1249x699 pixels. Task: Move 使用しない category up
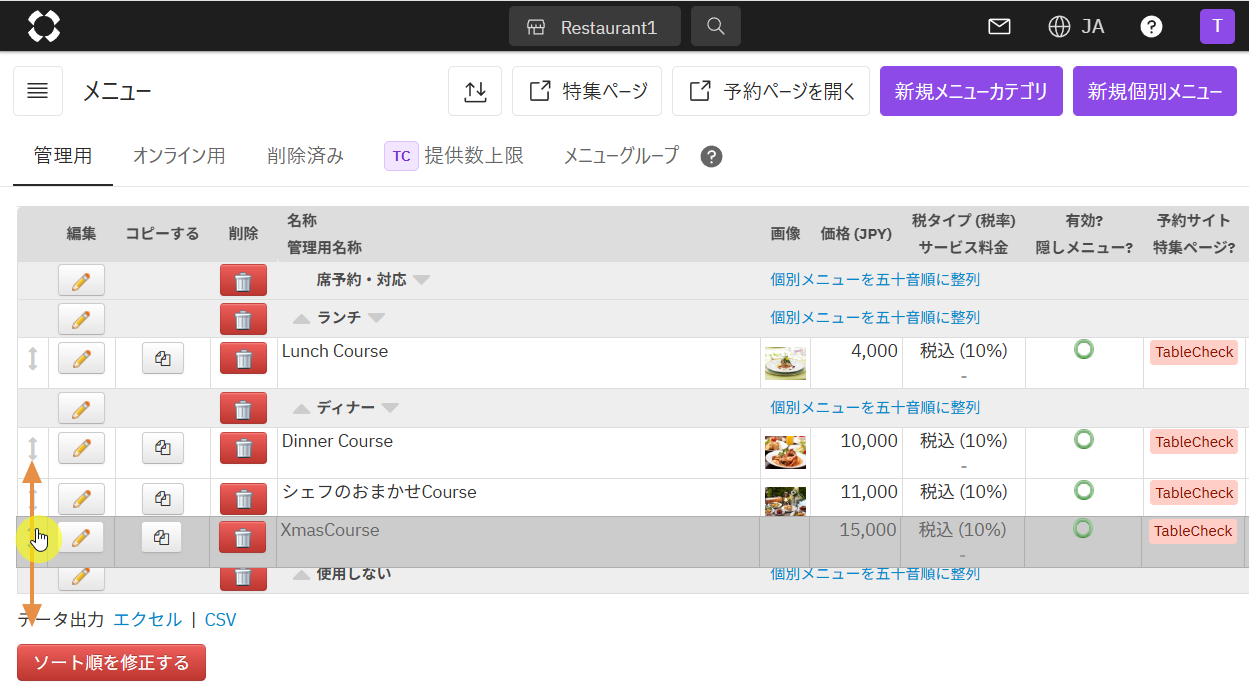(301, 574)
